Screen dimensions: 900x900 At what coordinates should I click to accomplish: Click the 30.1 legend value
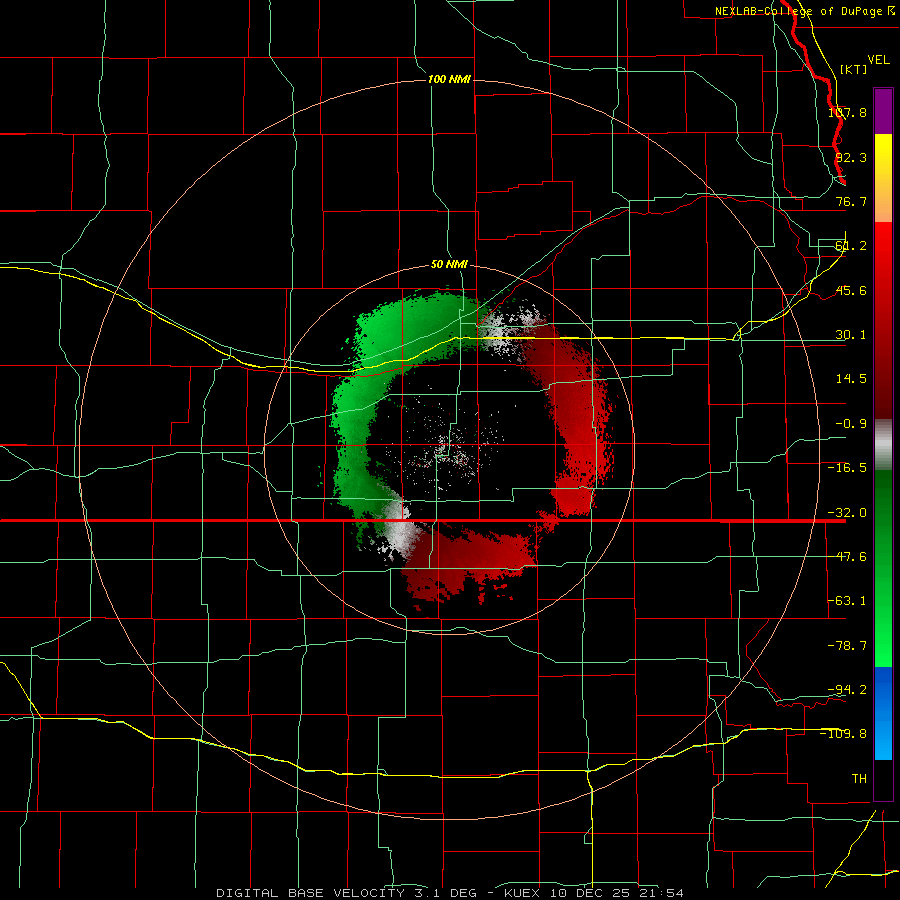(851, 335)
